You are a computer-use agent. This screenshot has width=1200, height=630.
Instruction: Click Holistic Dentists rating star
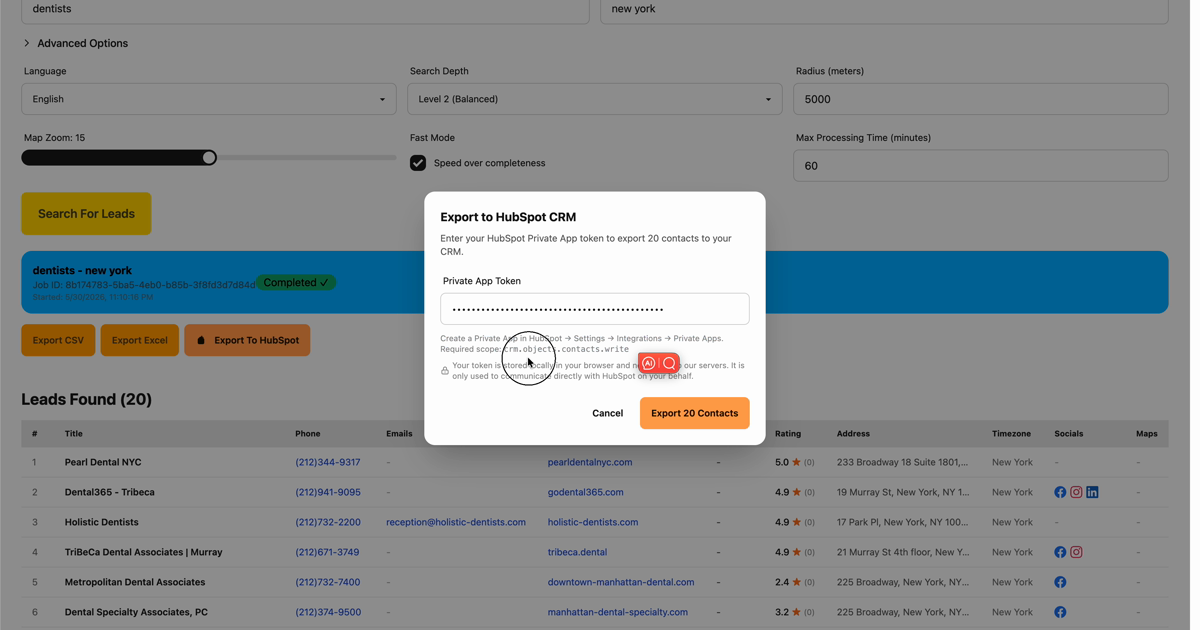click(796, 522)
